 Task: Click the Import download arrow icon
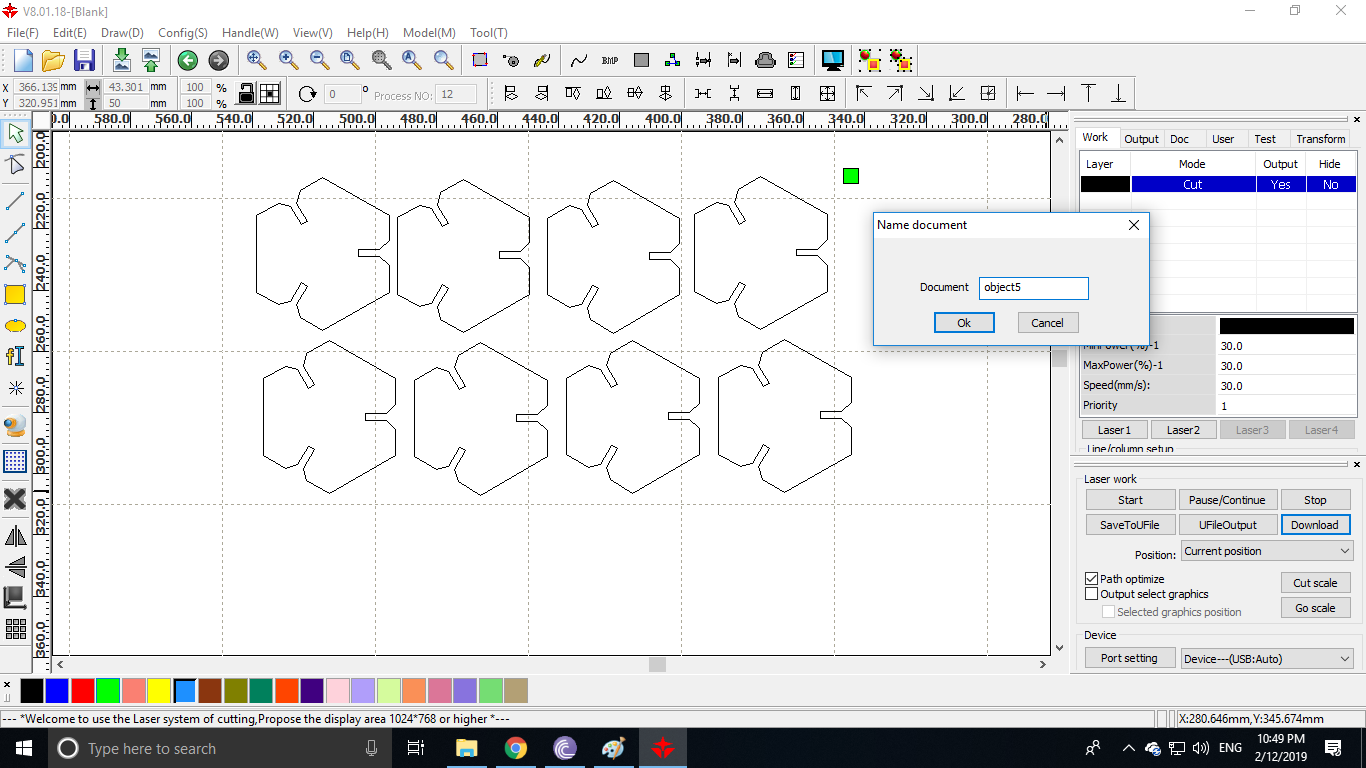click(121, 60)
